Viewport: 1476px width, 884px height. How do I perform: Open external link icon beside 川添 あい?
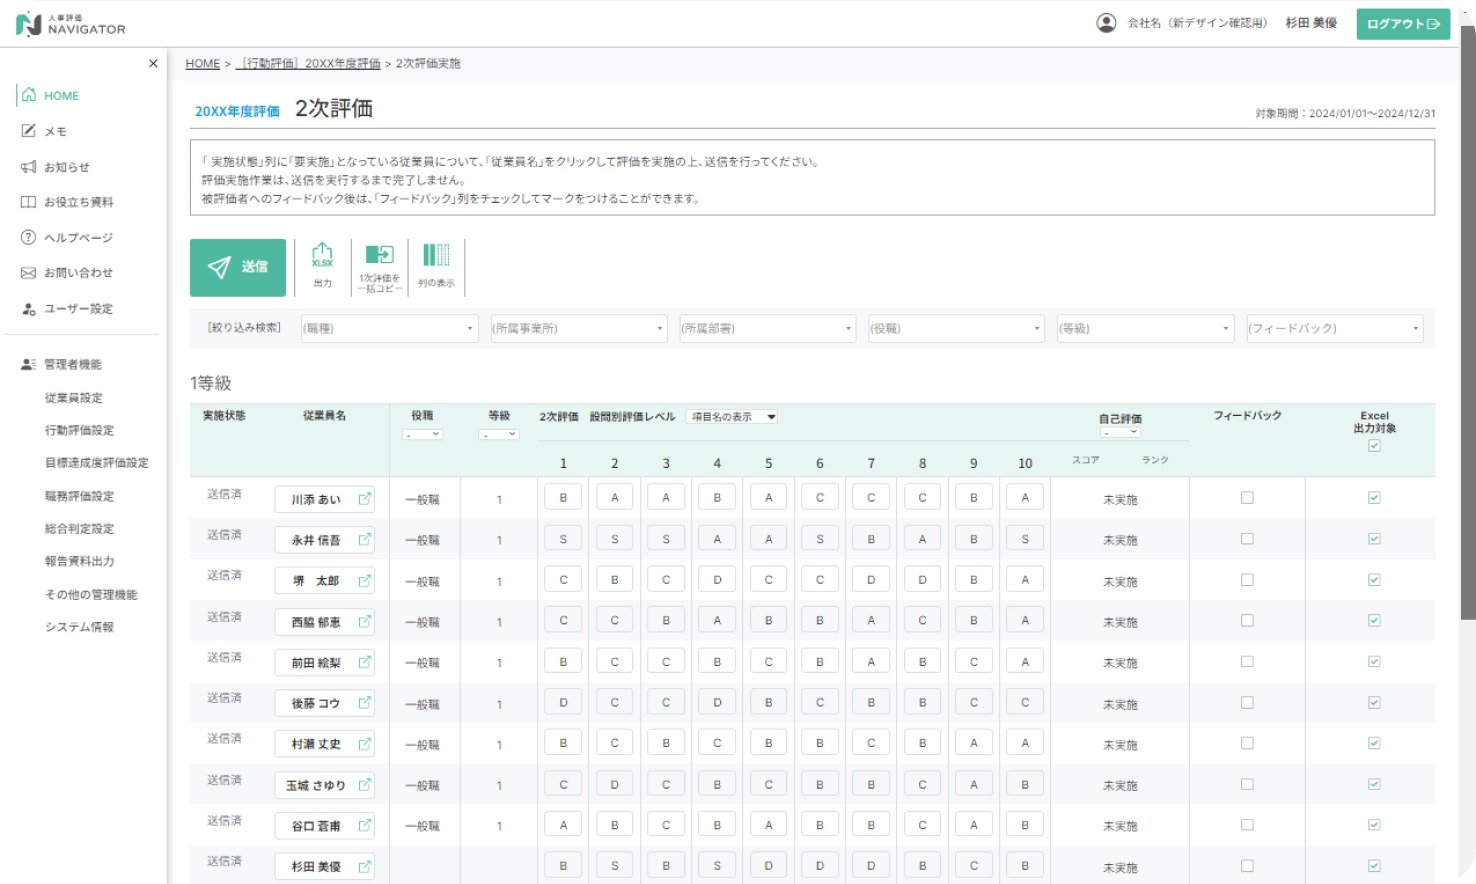coord(365,499)
